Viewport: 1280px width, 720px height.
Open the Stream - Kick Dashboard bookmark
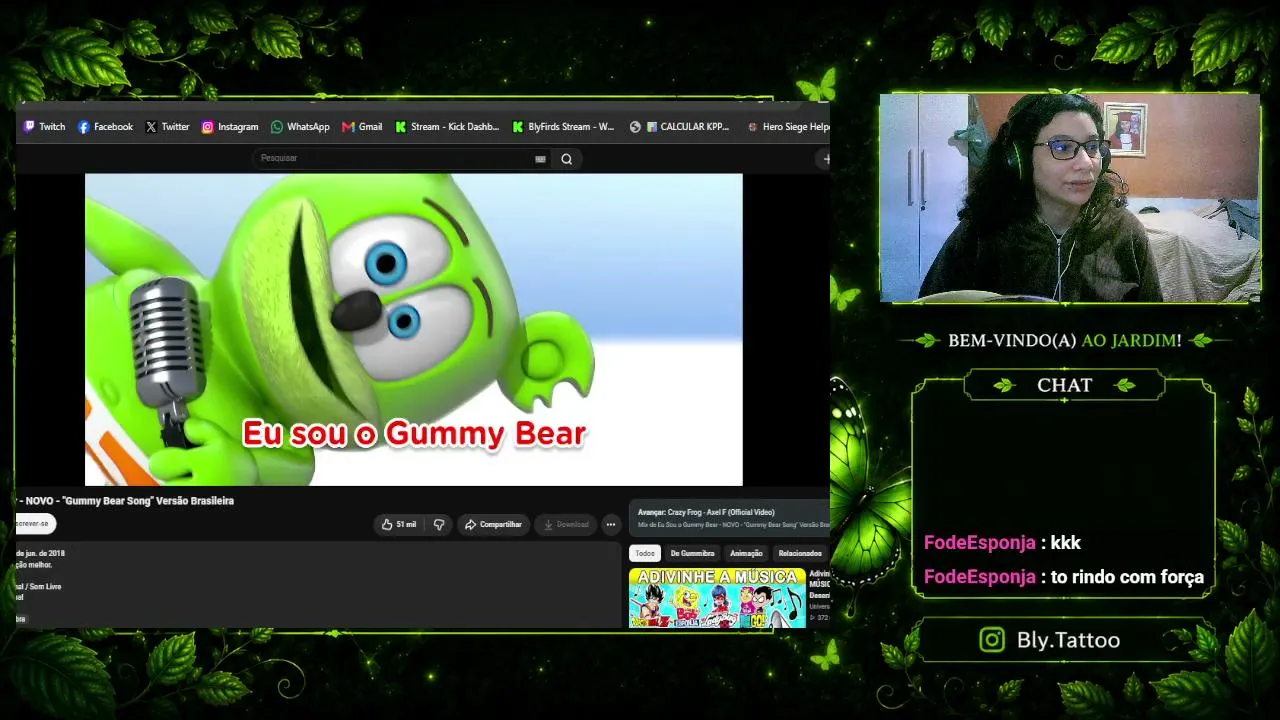click(x=447, y=127)
